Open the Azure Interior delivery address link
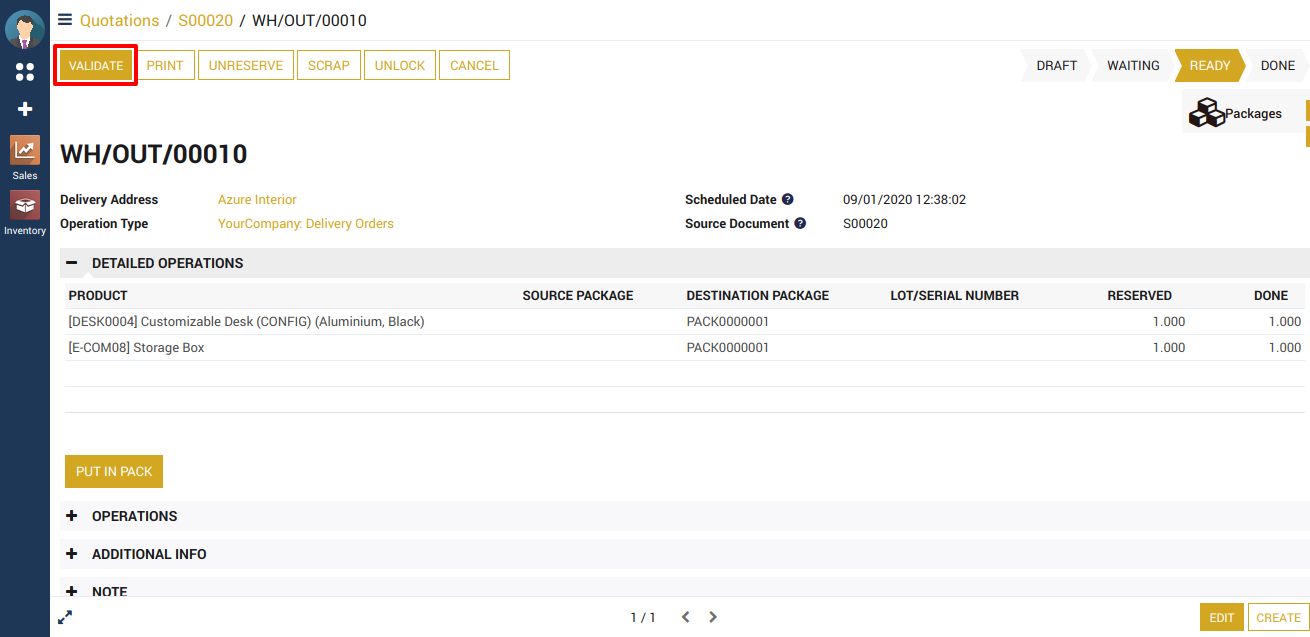 pos(257,200)
